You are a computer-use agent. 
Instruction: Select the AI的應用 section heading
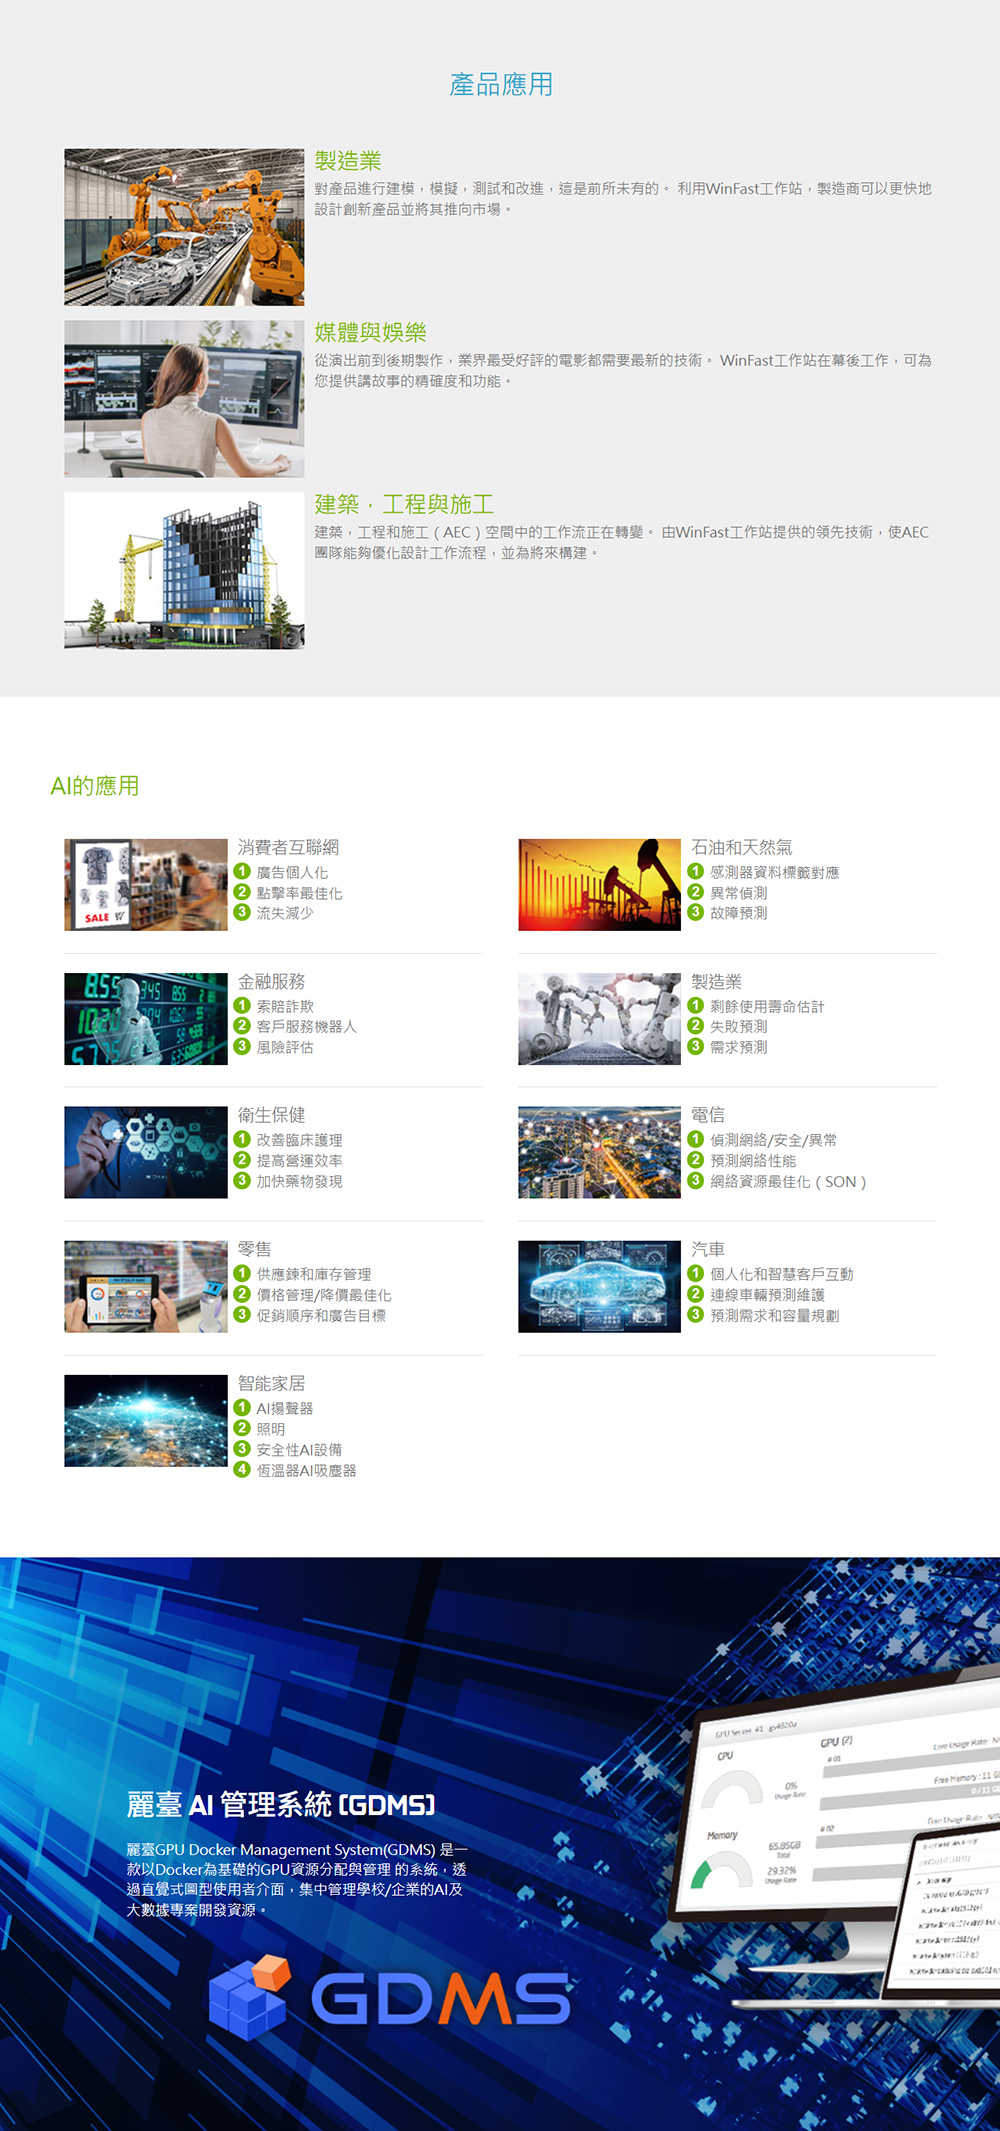[x=95, y=786]
